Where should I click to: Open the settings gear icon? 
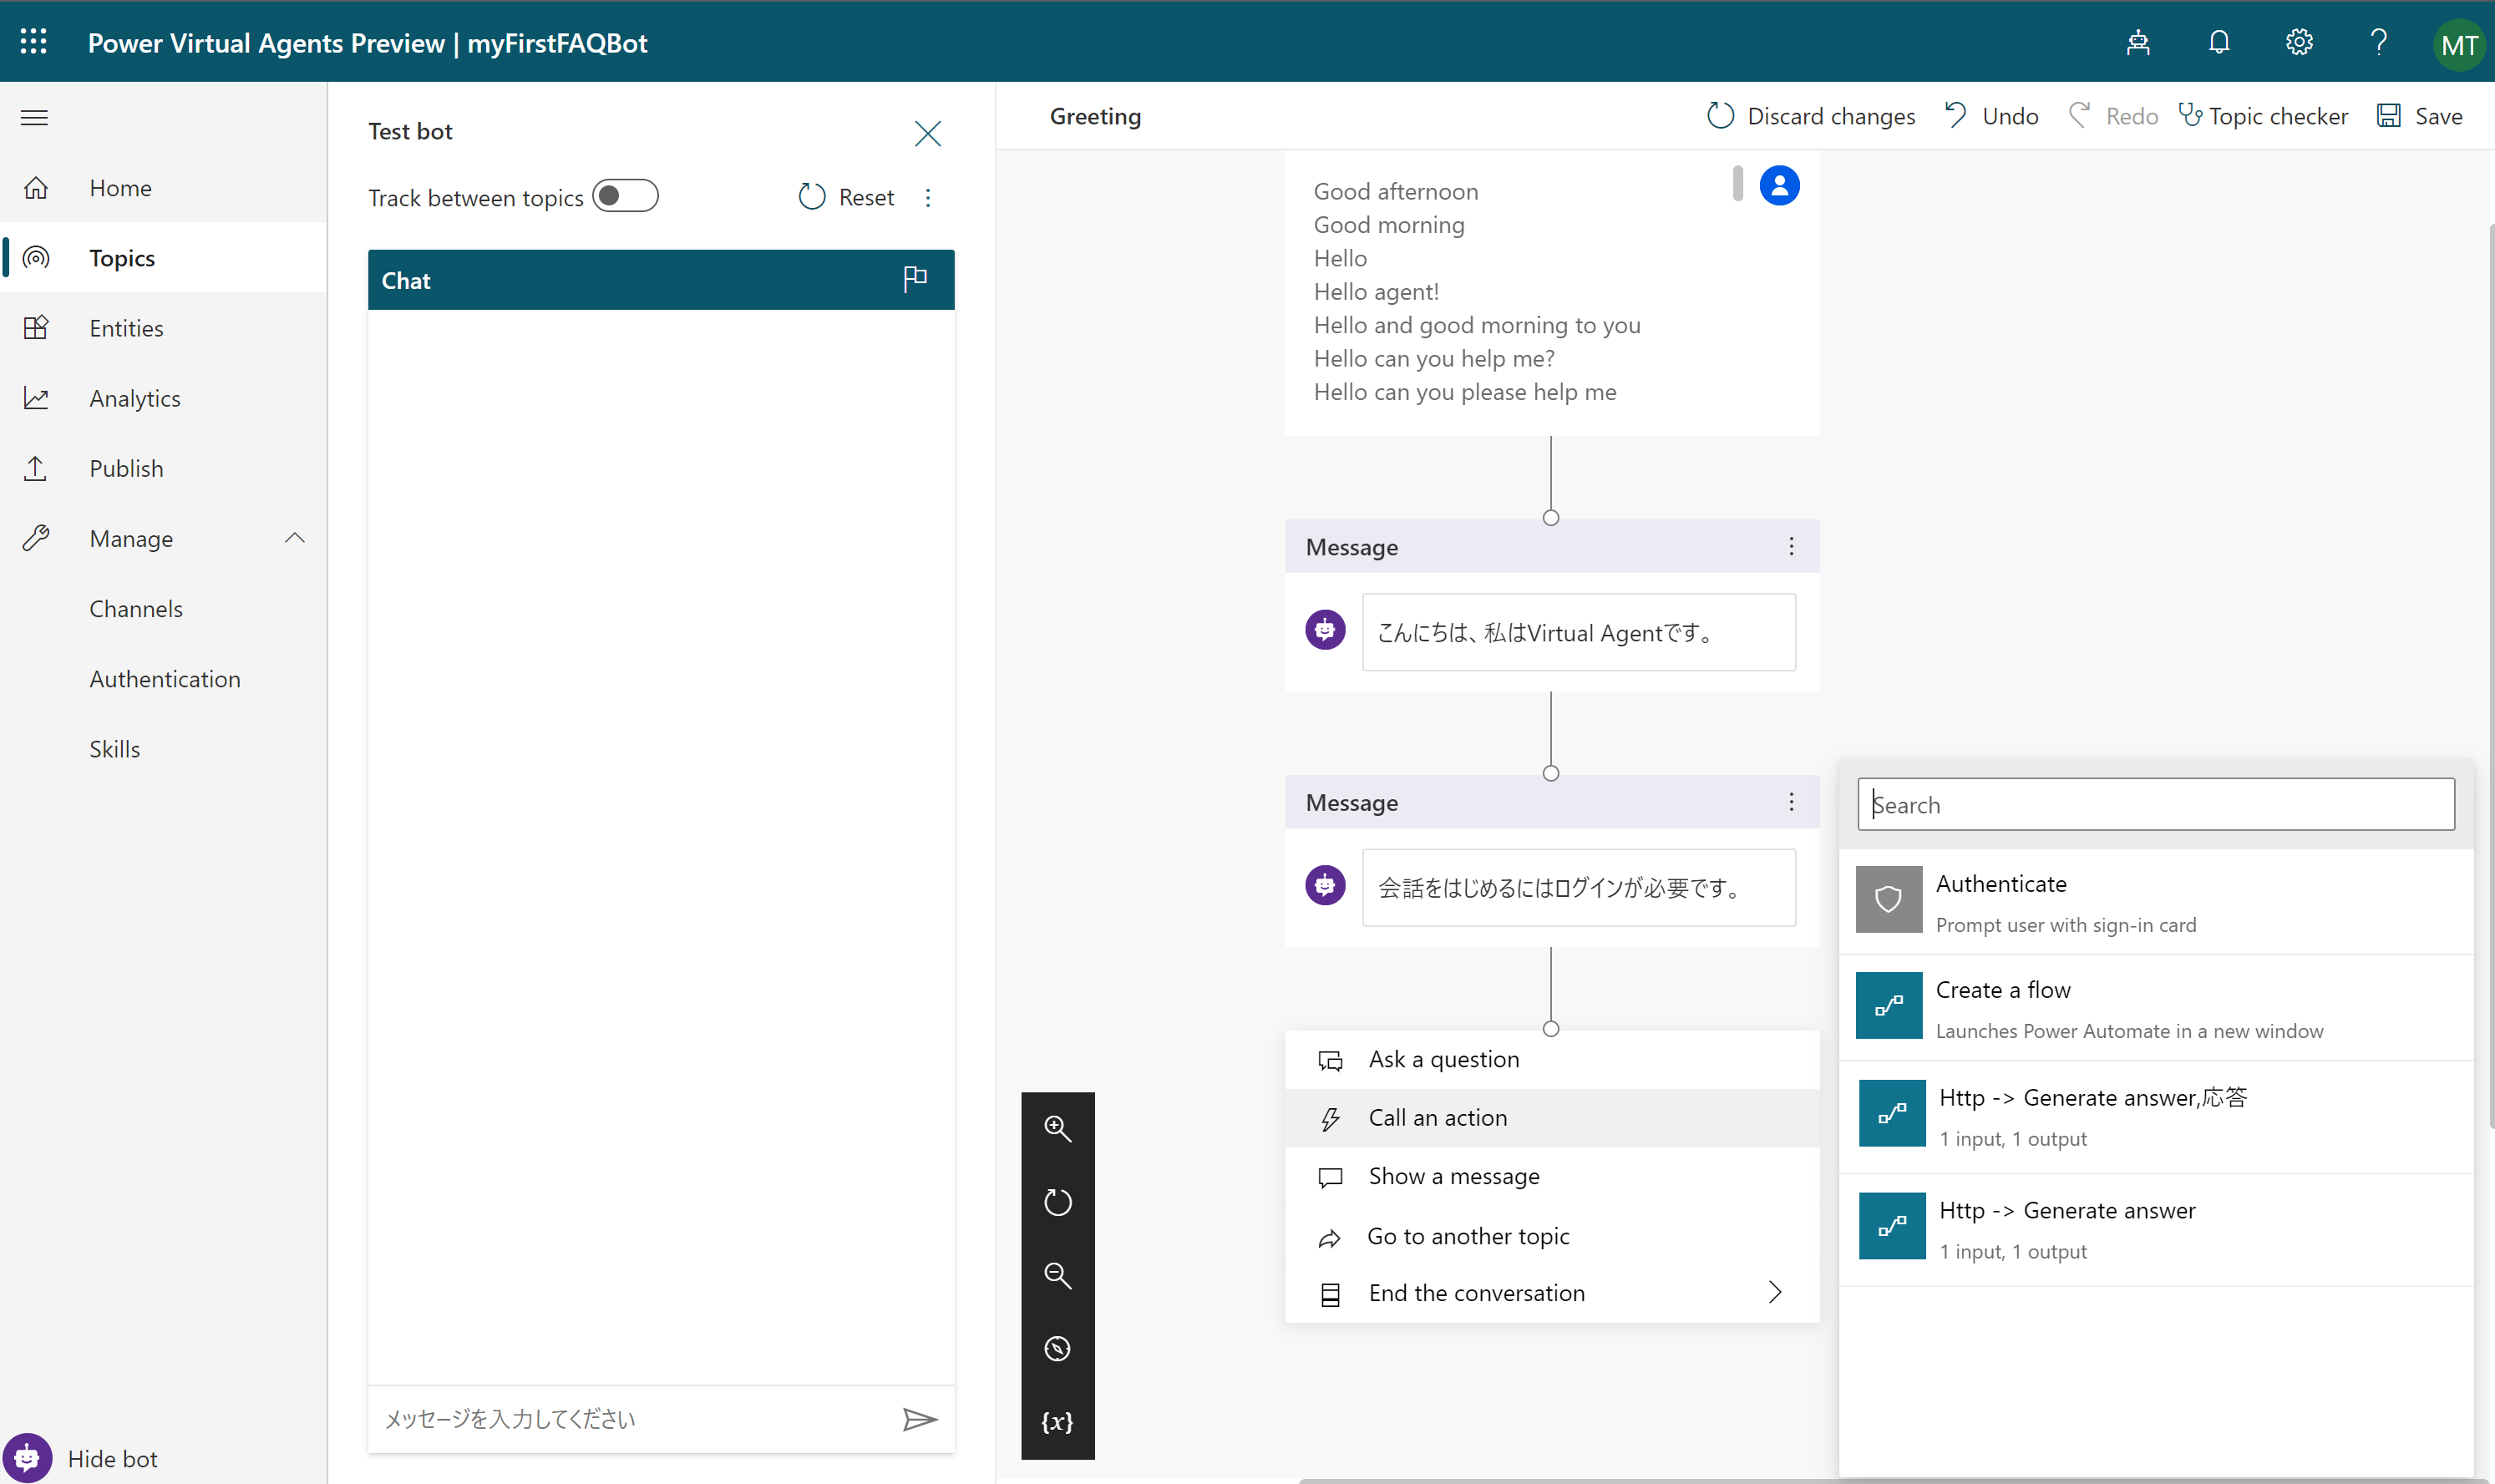point(2298,42)
